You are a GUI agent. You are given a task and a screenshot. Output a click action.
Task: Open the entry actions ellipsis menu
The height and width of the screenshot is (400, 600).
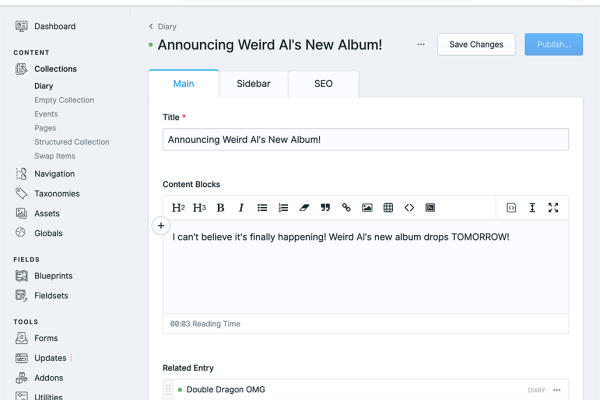(x=421, y=44)
